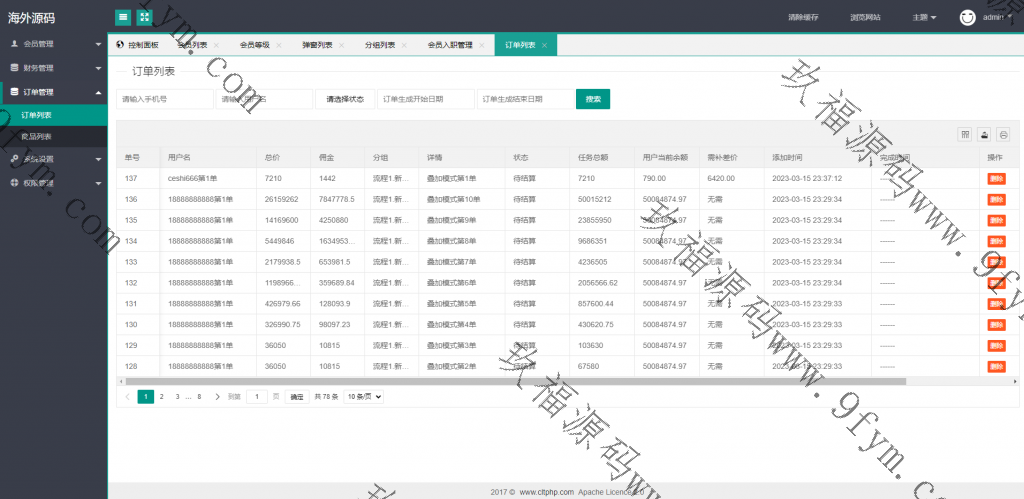Open the 主题 theme dropdown
1024x499 pixels.
924,18
